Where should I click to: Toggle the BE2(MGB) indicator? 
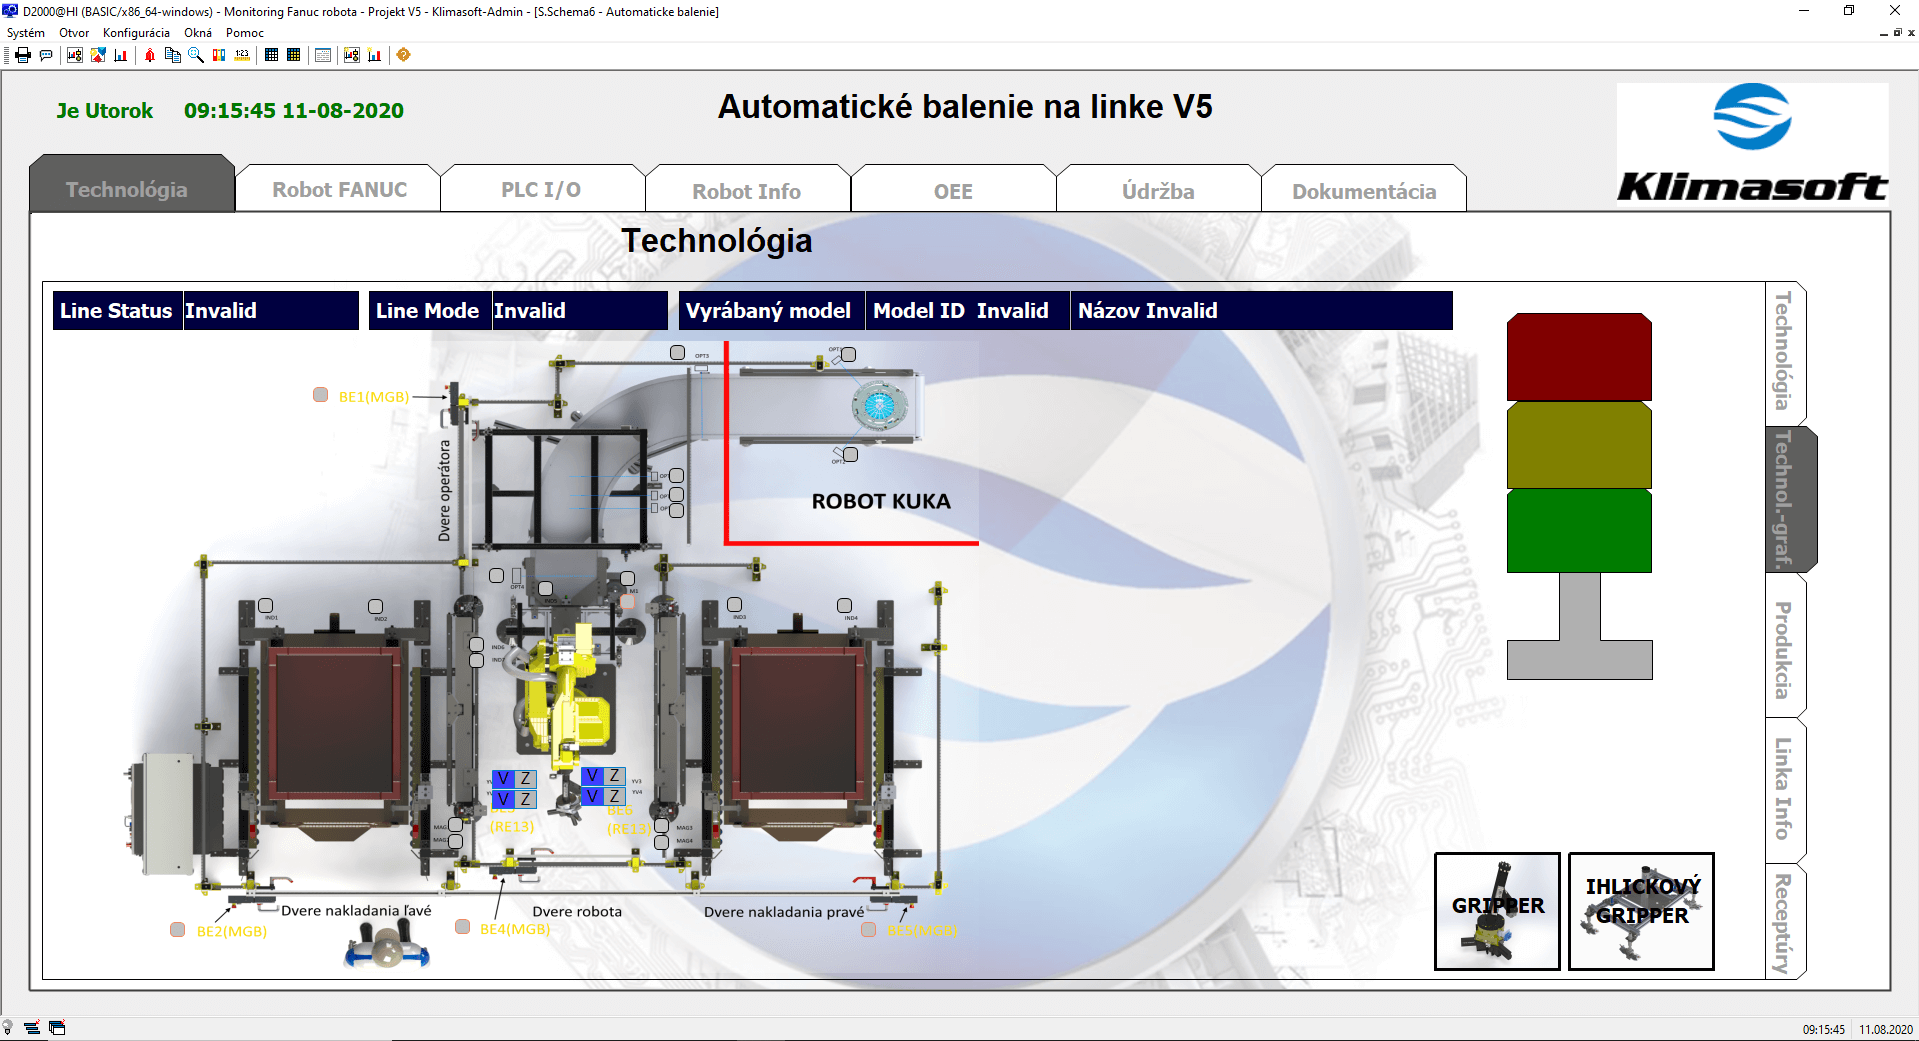point(175,930)
